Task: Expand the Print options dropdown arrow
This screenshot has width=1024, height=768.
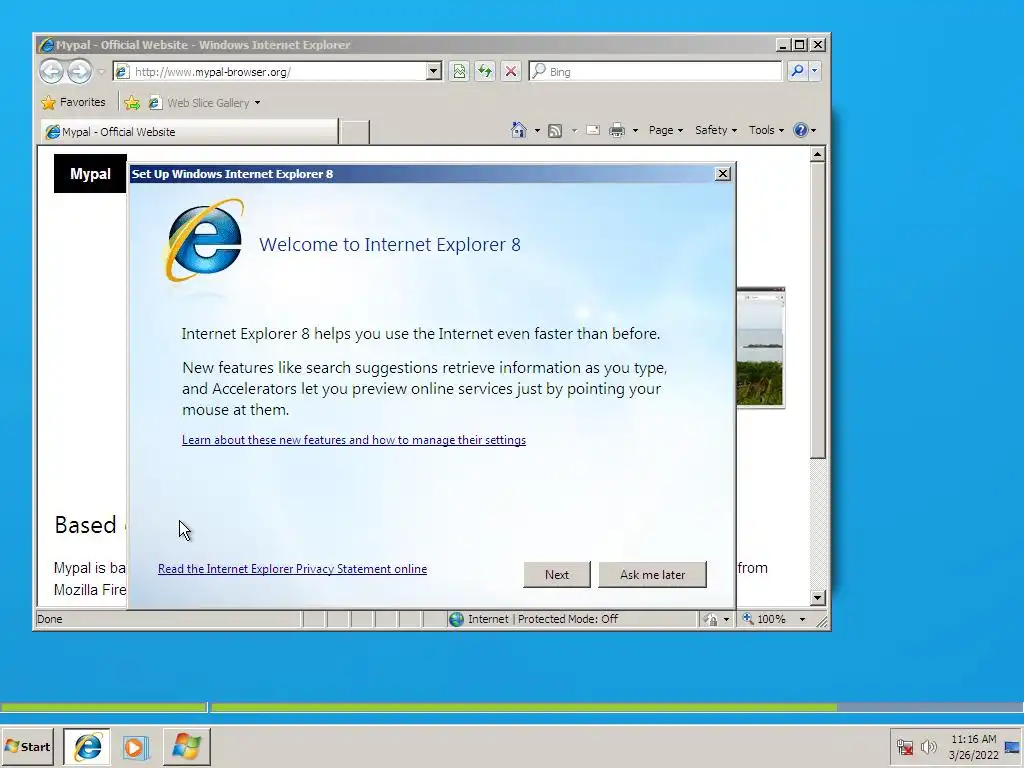Action: pyautogui.click(x=635, y=131)
